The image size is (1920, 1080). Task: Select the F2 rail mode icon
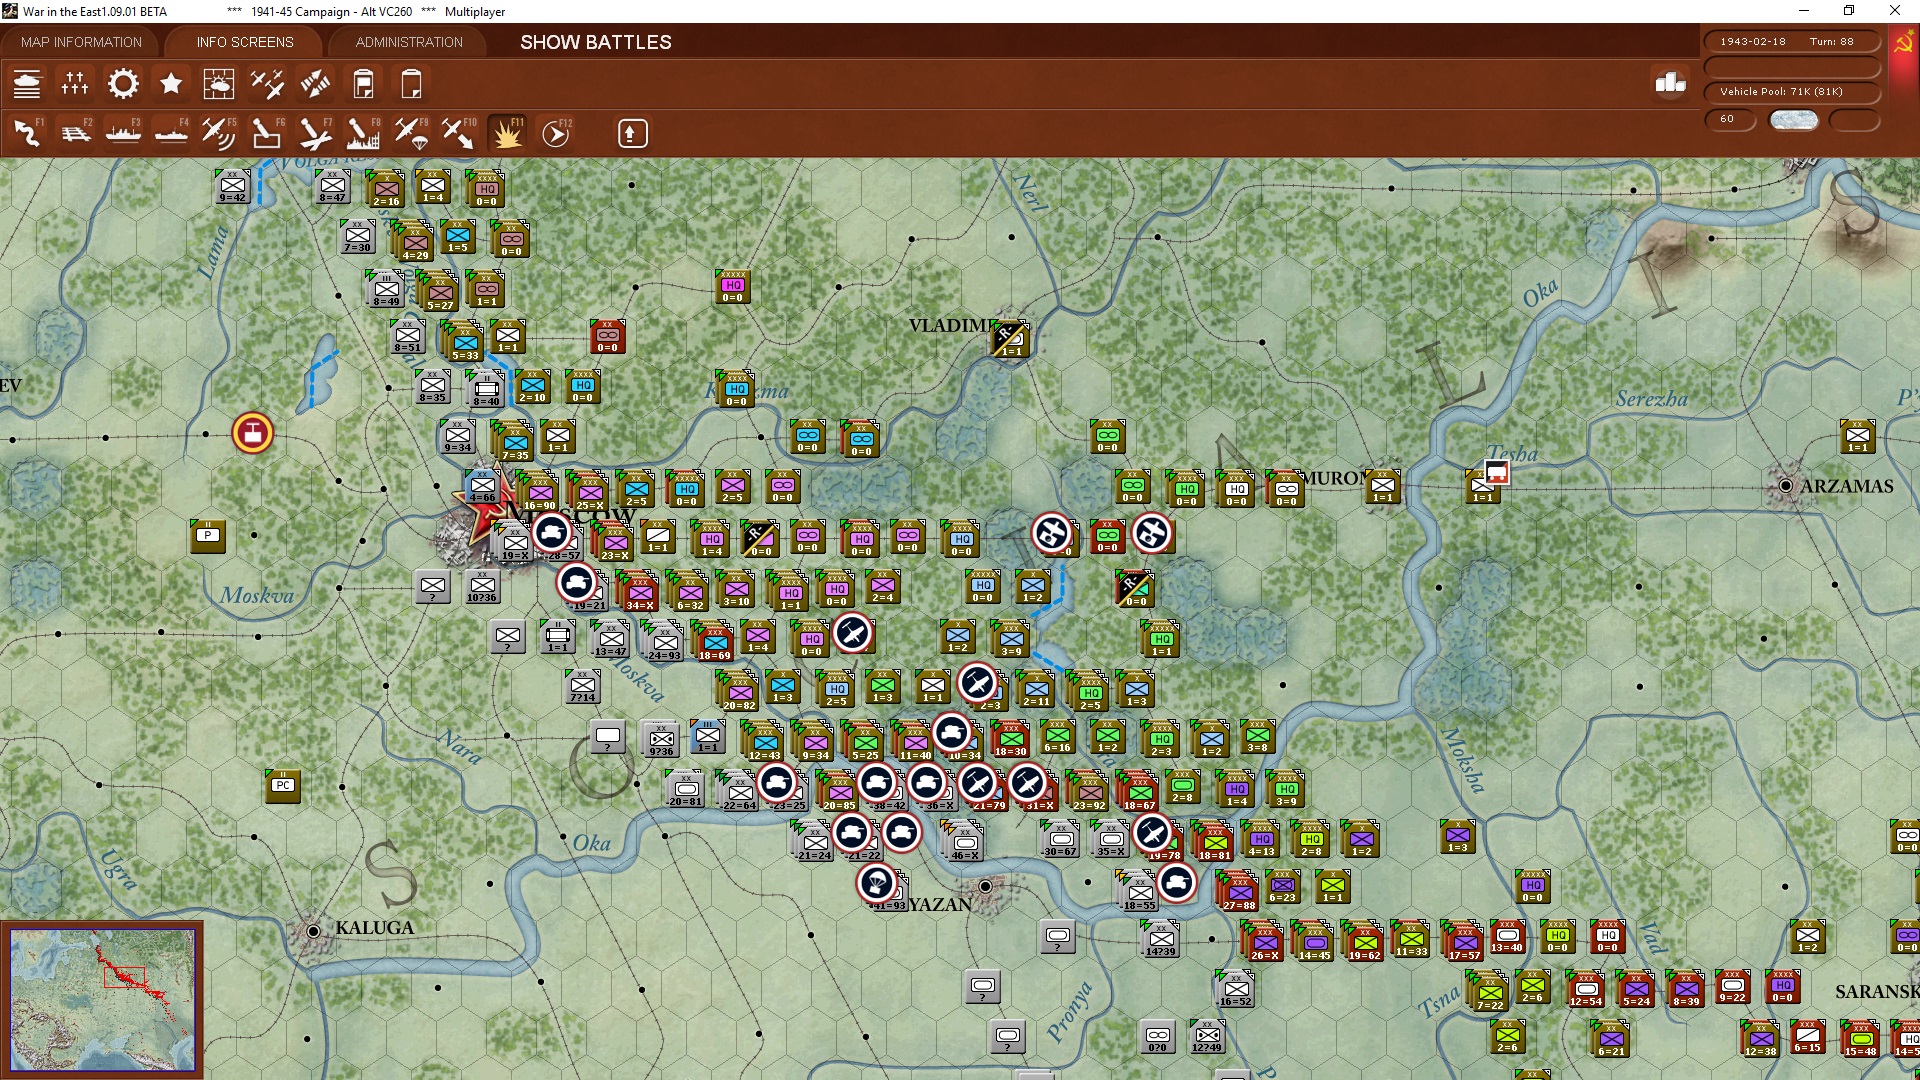coord(75,133)
